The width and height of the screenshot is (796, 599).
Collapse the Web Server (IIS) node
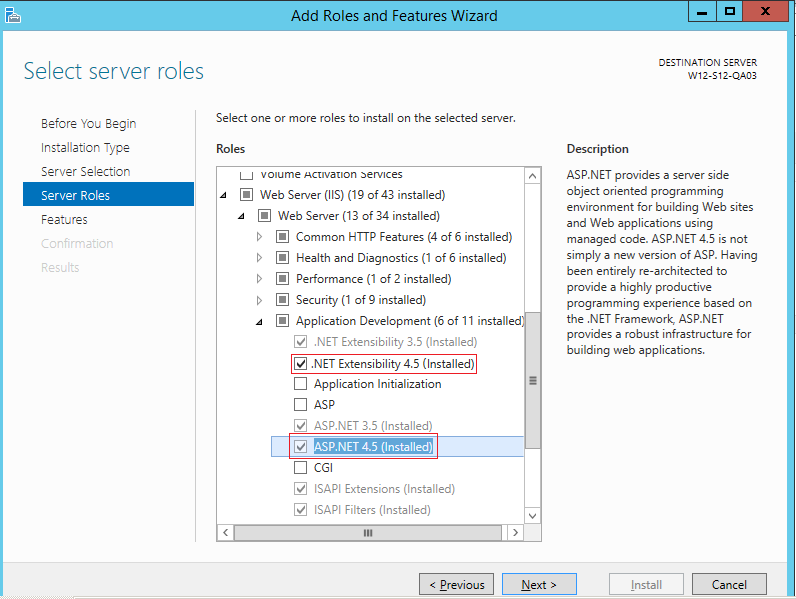tap(223, 195)
